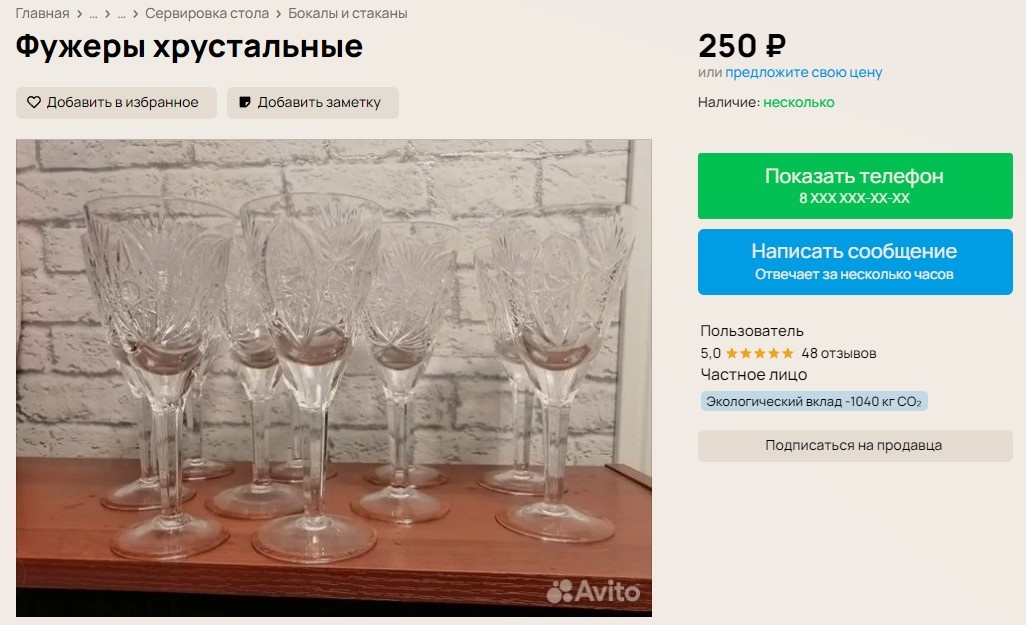Click the listing title 'Фужеры хрустальные'
Viewport: 1026px width, 625px height.
coord(189,46)
